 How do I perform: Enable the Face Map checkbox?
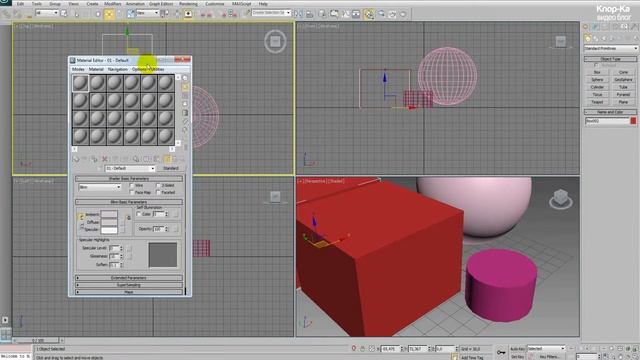point(132,192)
